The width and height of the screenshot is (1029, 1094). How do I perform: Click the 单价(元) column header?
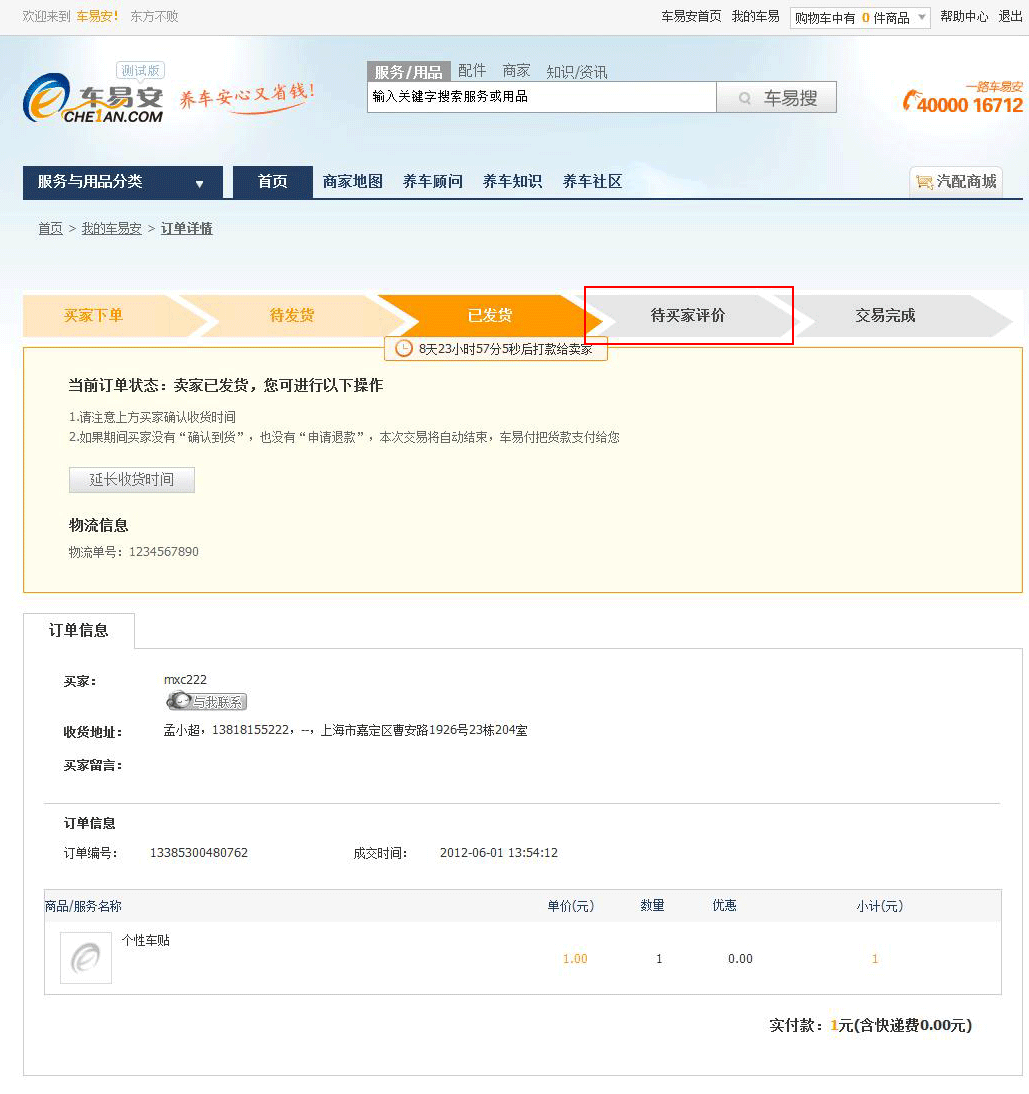571,906
